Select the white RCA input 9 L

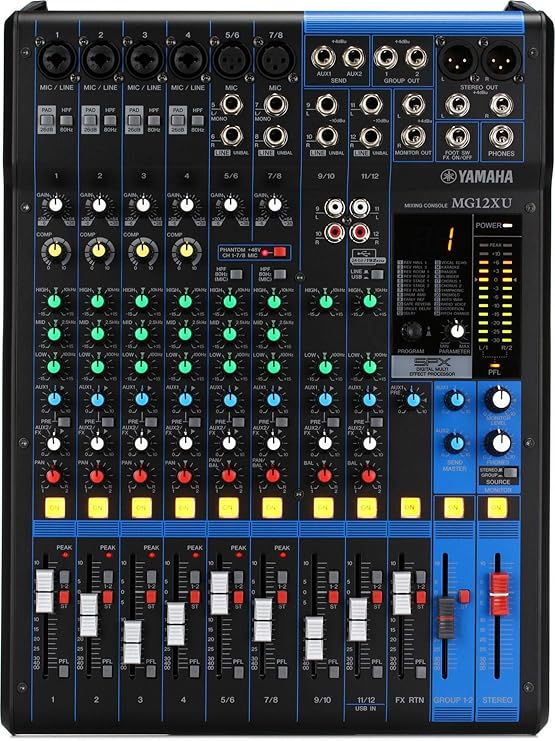[337, 207]
